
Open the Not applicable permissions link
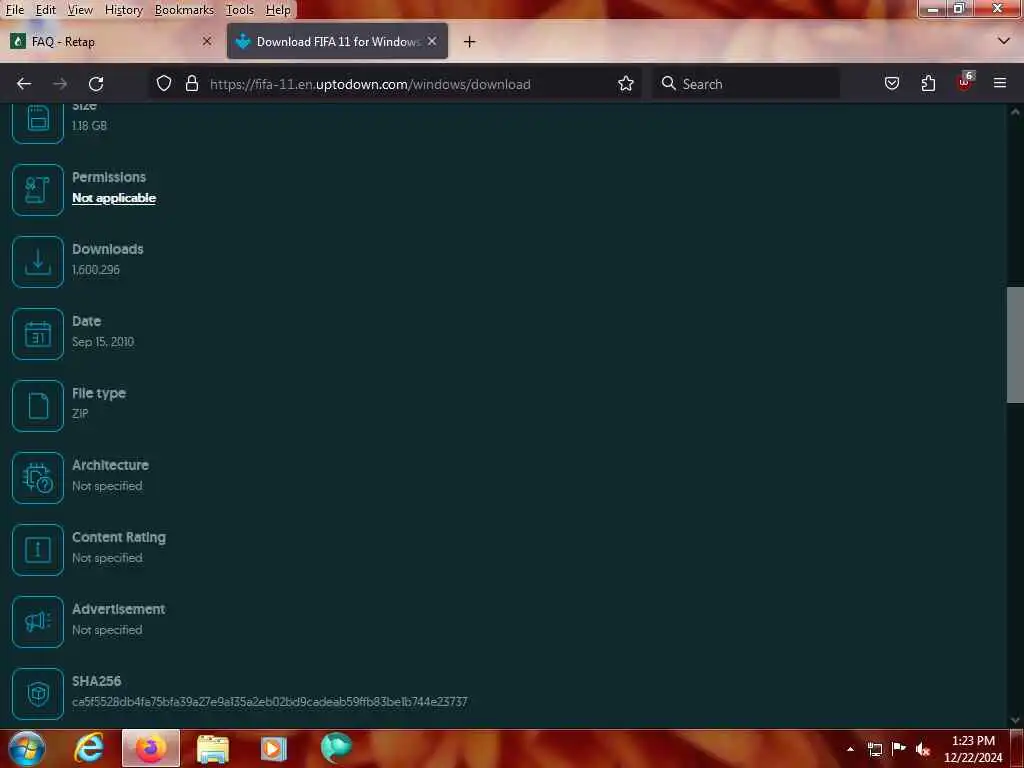coord(114,198)
